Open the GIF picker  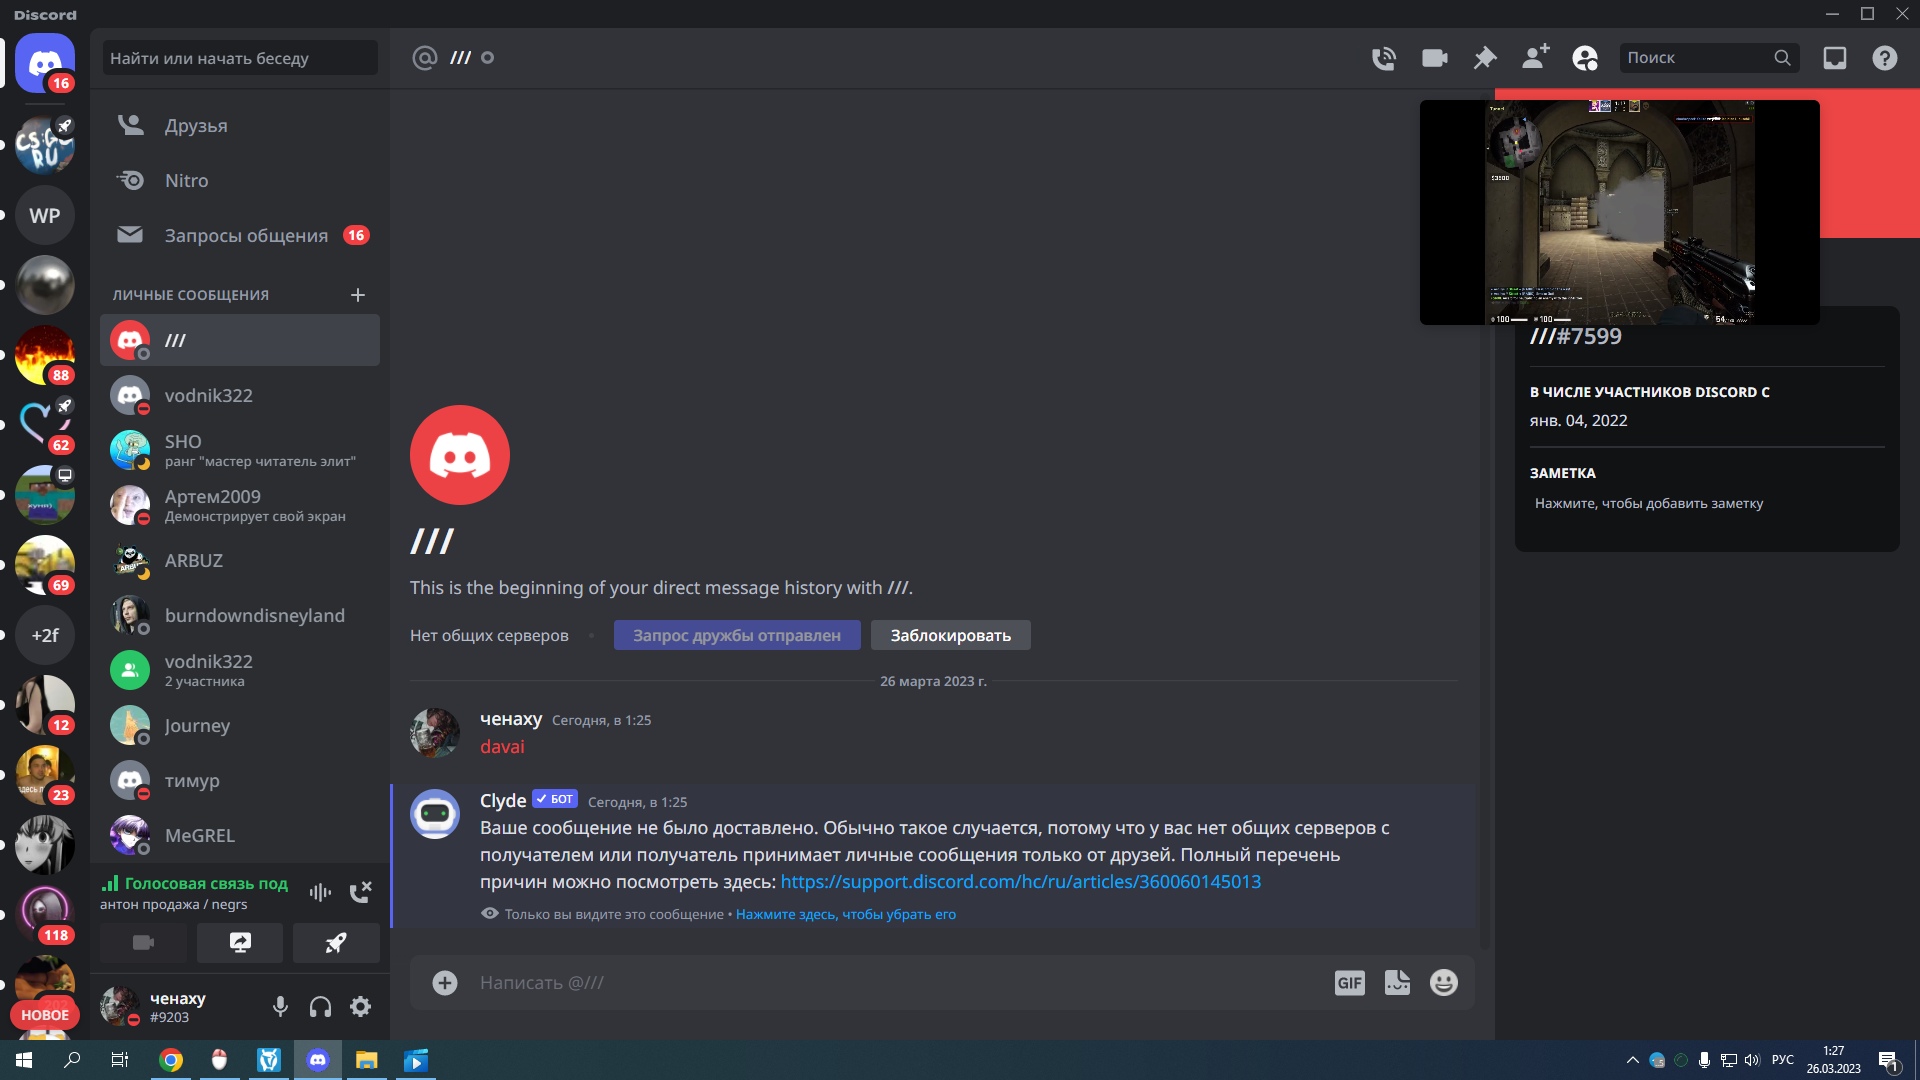(x=1349, y=983)
